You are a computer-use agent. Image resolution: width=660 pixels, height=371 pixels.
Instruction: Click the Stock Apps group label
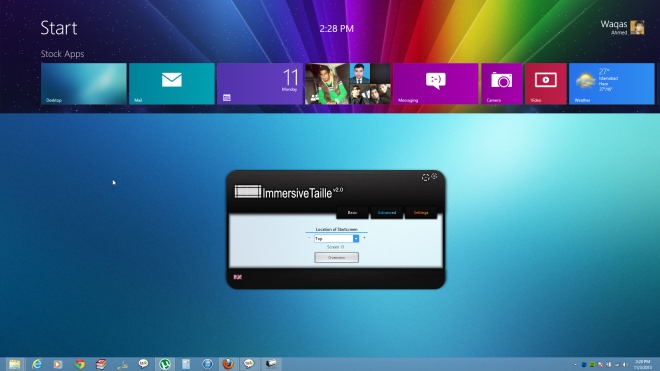[x=62, y=54]
